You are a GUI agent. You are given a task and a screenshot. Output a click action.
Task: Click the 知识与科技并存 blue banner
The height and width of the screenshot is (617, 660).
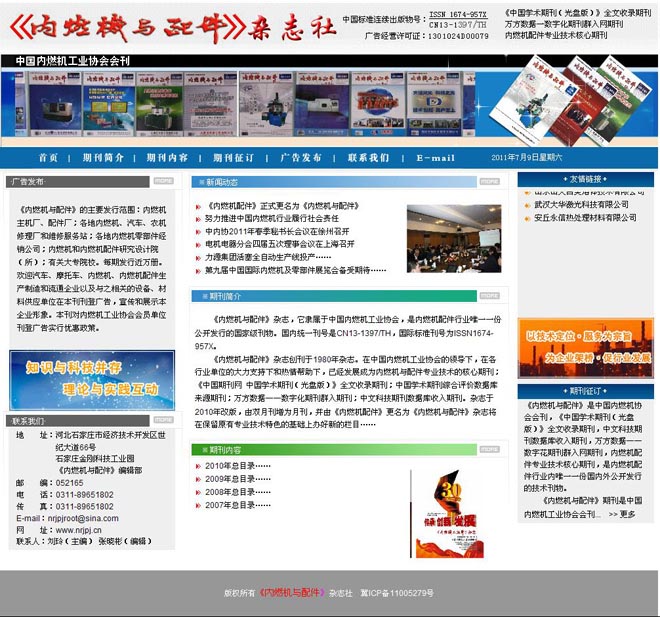tap(92, 380)
